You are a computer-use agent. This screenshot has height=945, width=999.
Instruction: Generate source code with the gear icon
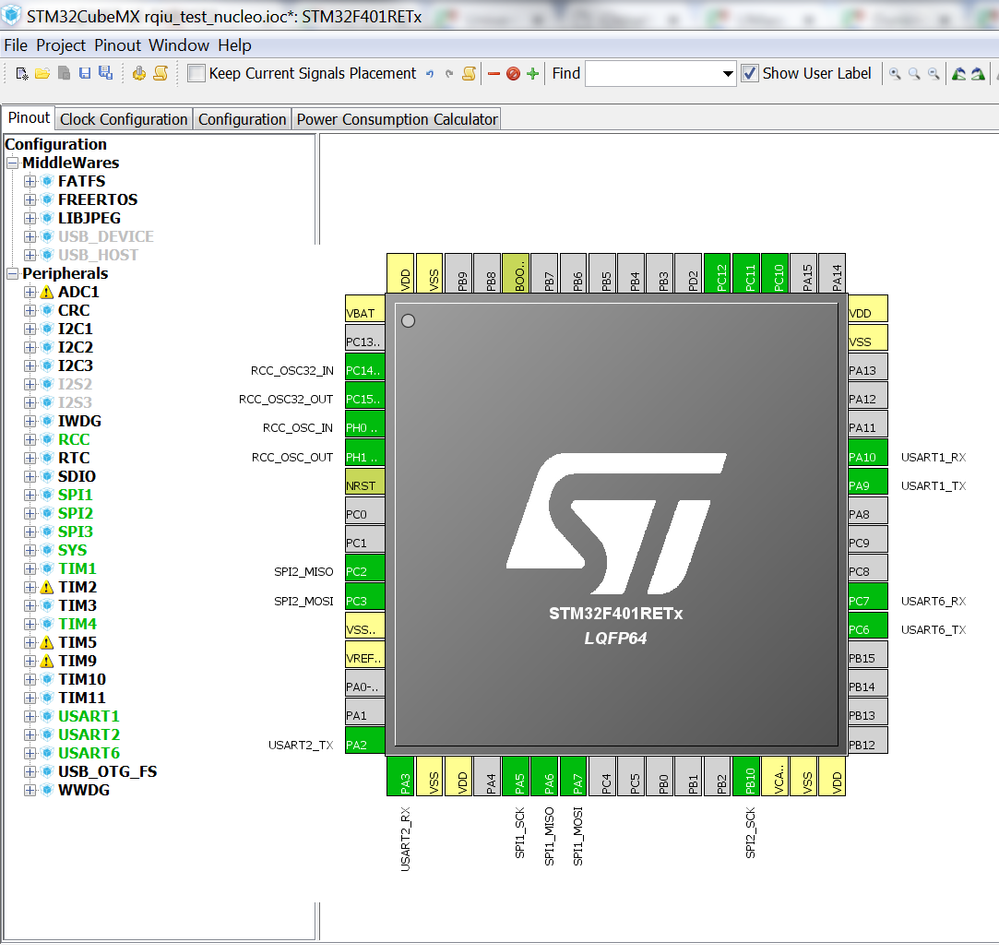(138, 74)
